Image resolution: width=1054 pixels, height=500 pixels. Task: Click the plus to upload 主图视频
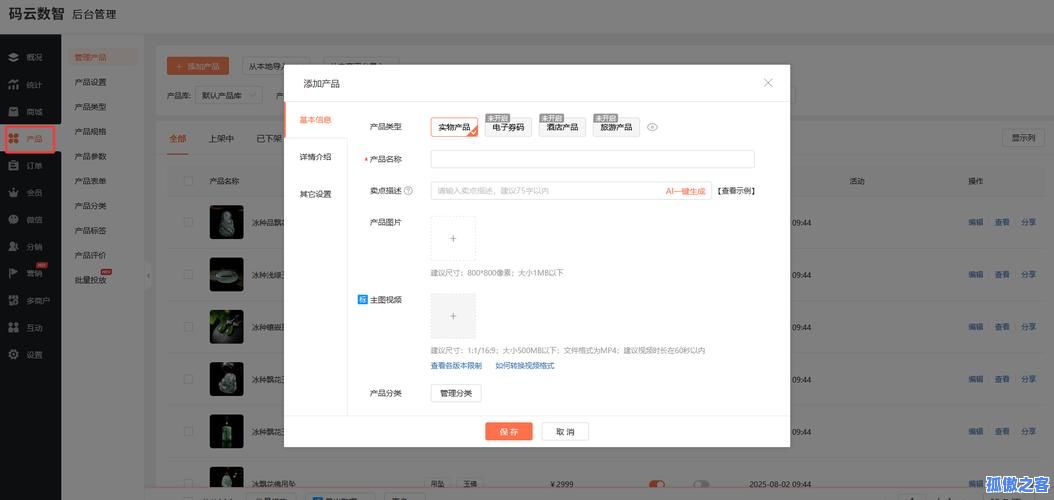tap(453, 316)
